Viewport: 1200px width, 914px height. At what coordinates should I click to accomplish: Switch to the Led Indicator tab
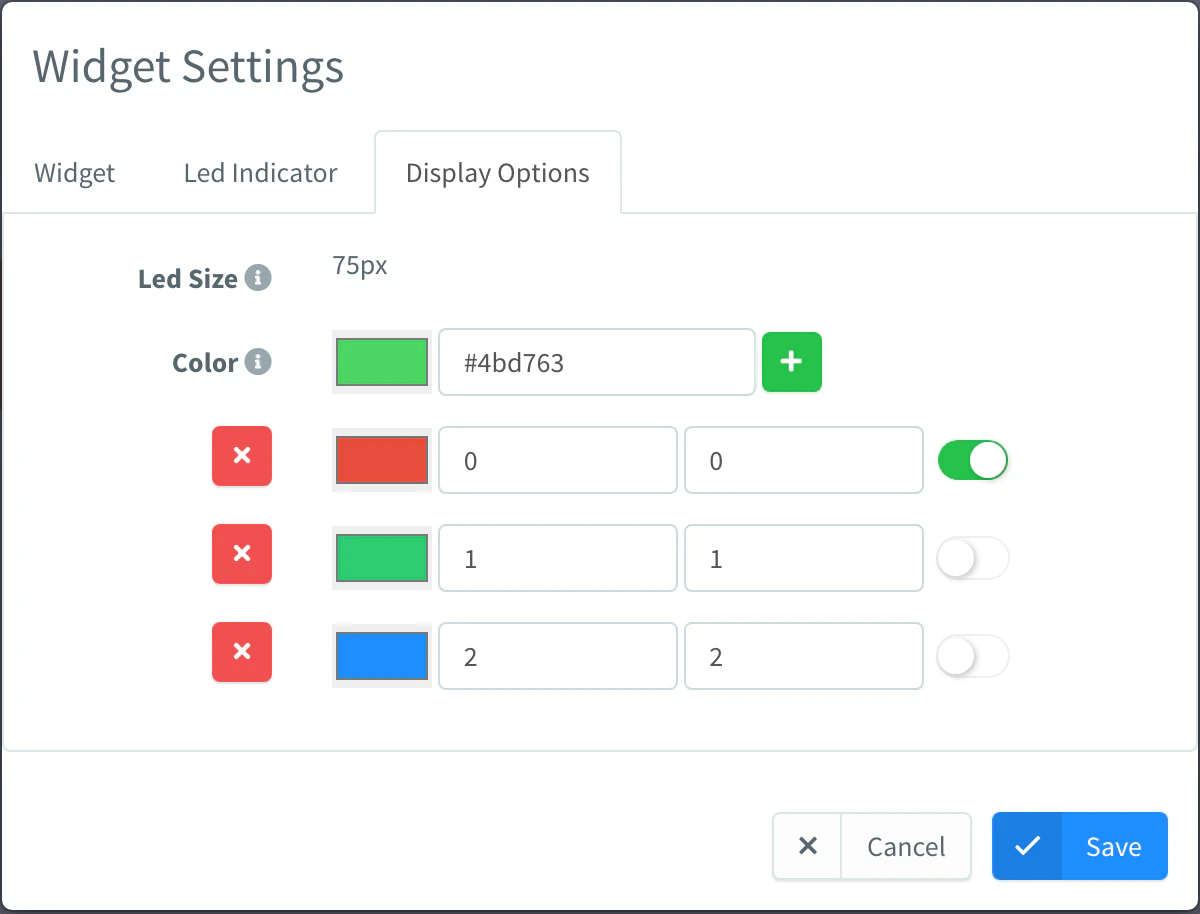pyautogui.click(x=261, y=173)
